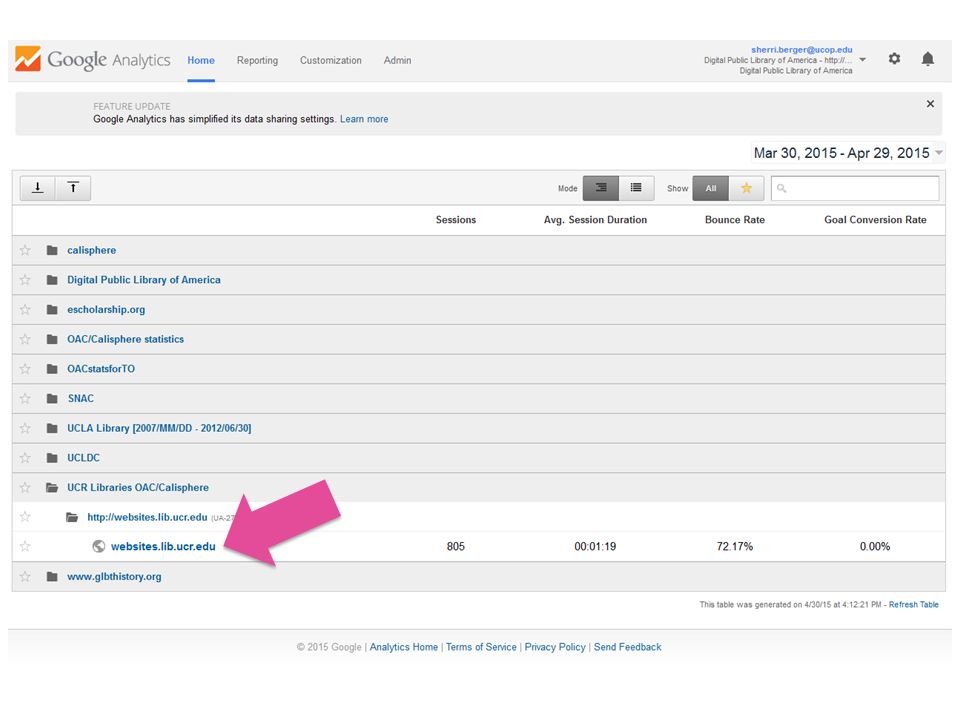Expand the OACstatsforTO folder icon

[52, 369]
